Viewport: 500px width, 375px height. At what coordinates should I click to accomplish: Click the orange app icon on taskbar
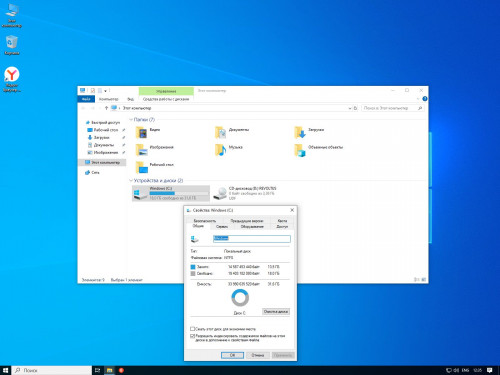[x=121, y=370]
